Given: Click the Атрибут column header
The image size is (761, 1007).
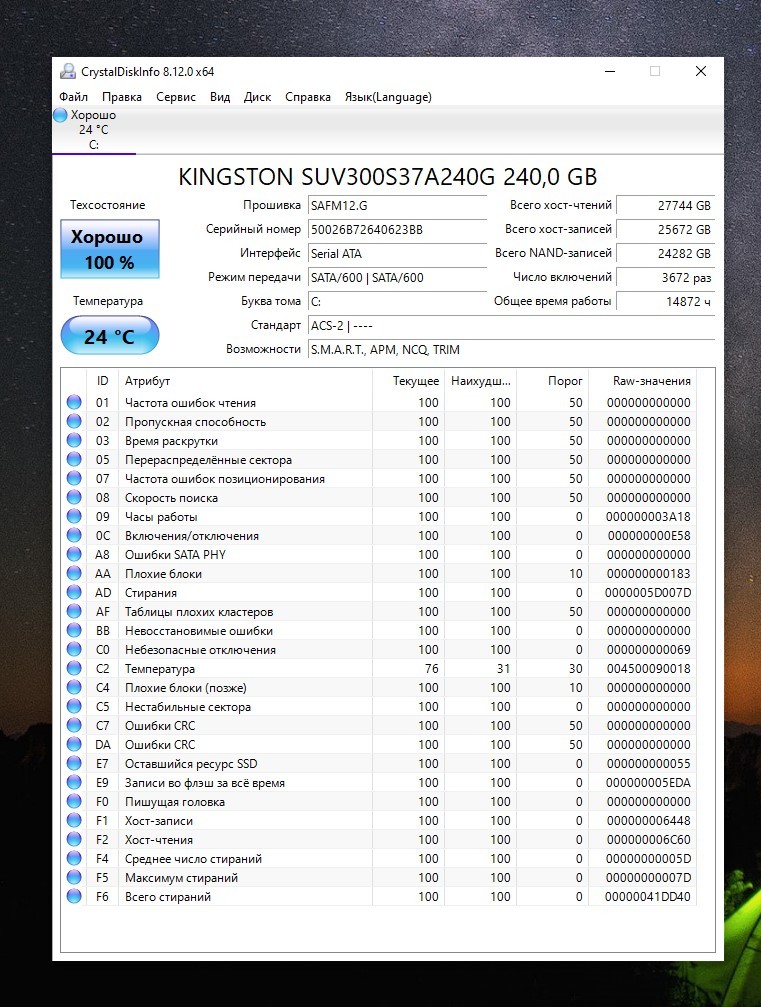Looking at the screenshot, I should [x=245, y=381].
